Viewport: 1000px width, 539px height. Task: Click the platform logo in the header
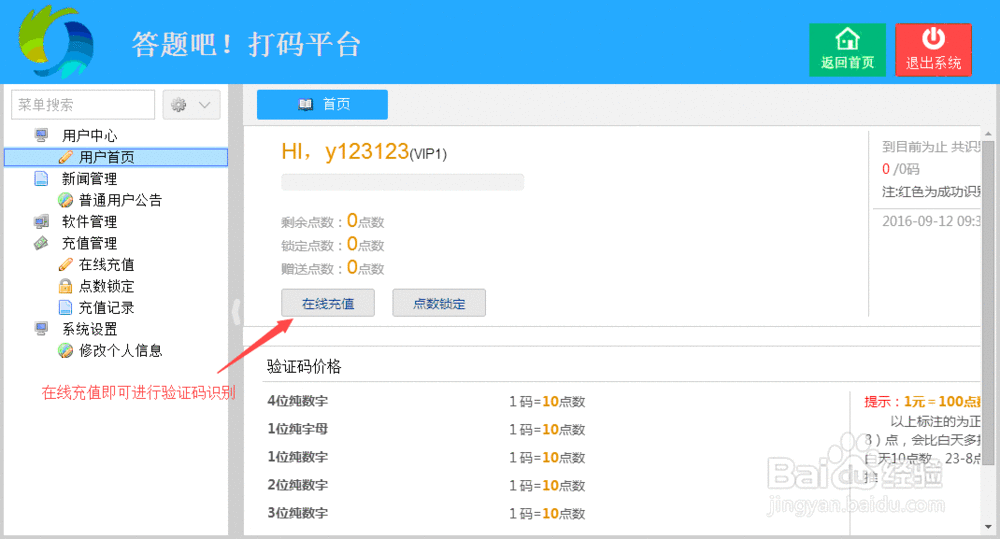[55, 42]
